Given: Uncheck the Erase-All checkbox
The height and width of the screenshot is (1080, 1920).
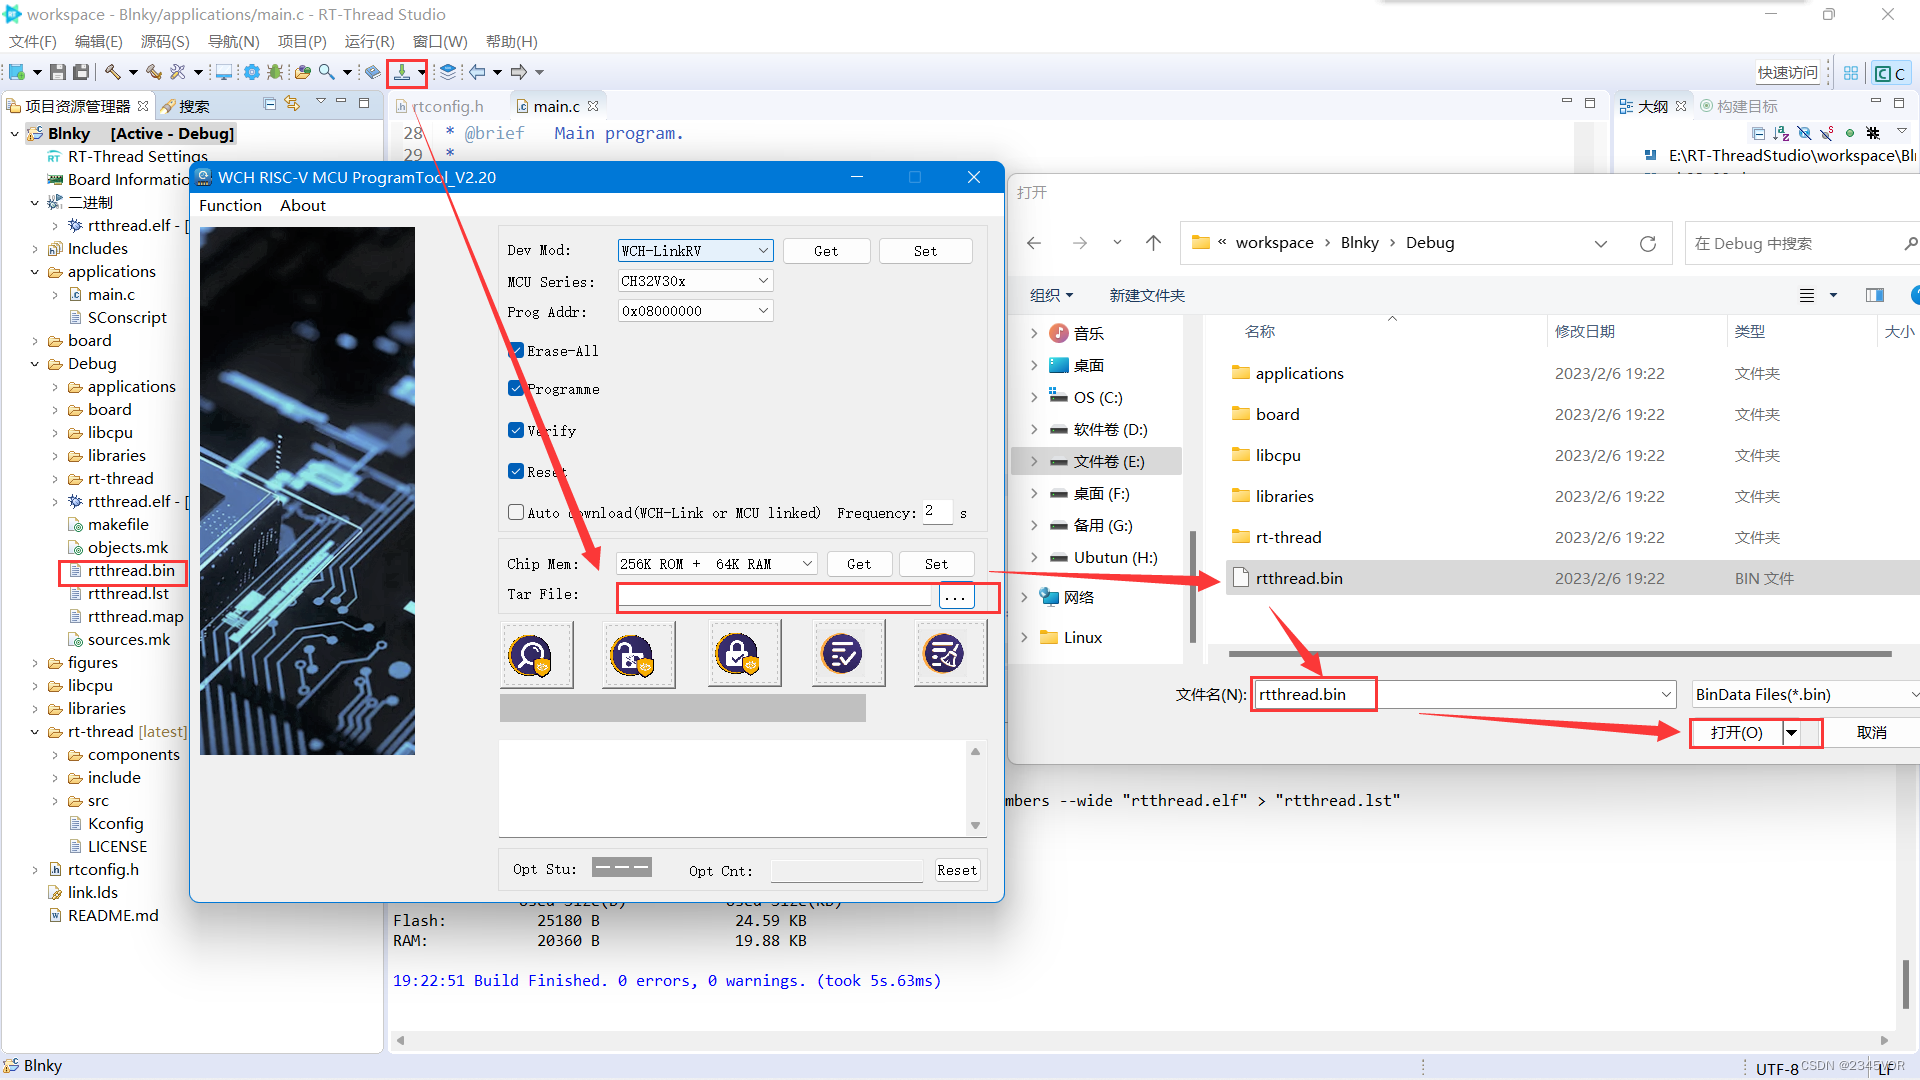Looking at the screenshot, I should 516,351.
